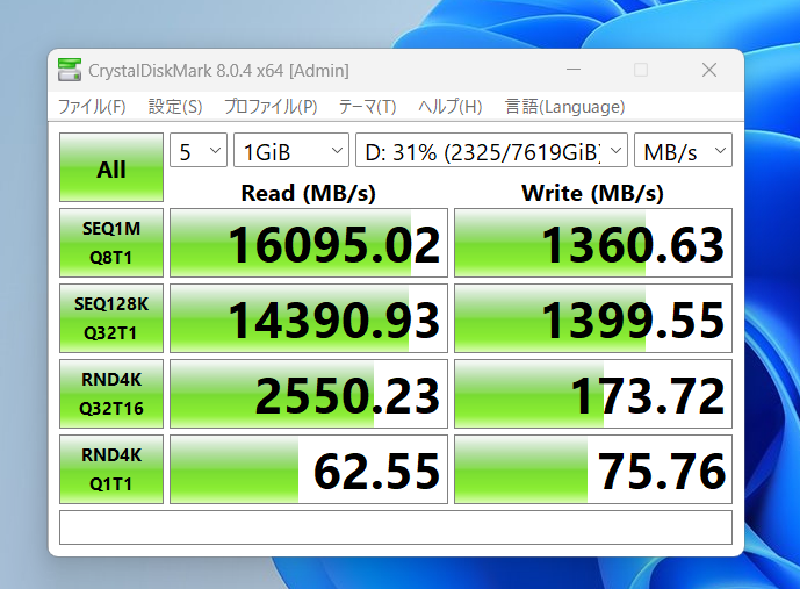Change the MB/s unit dropdown
Image resolution: width=800 pixels, height=589 pixels.
[x=684, y=152]
